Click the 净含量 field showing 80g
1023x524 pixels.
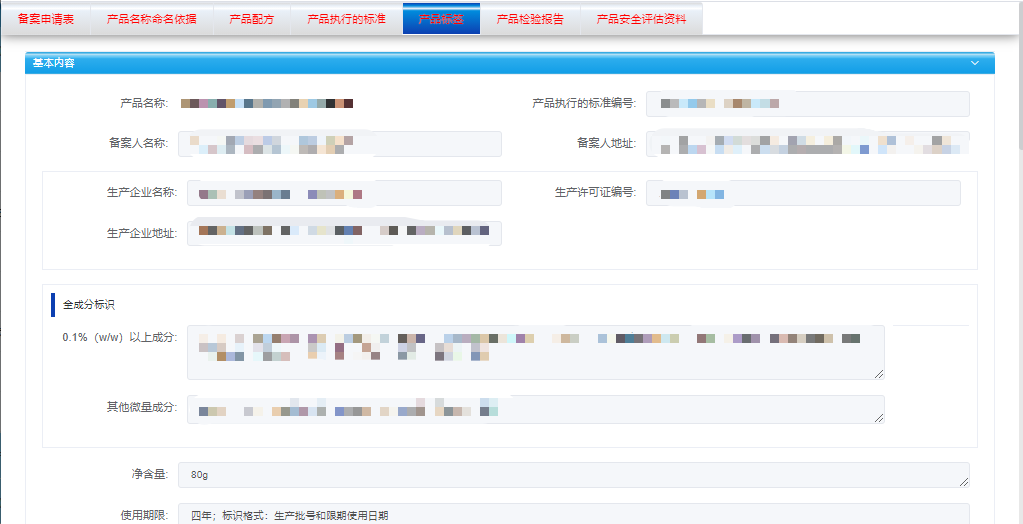click(573, 475)
